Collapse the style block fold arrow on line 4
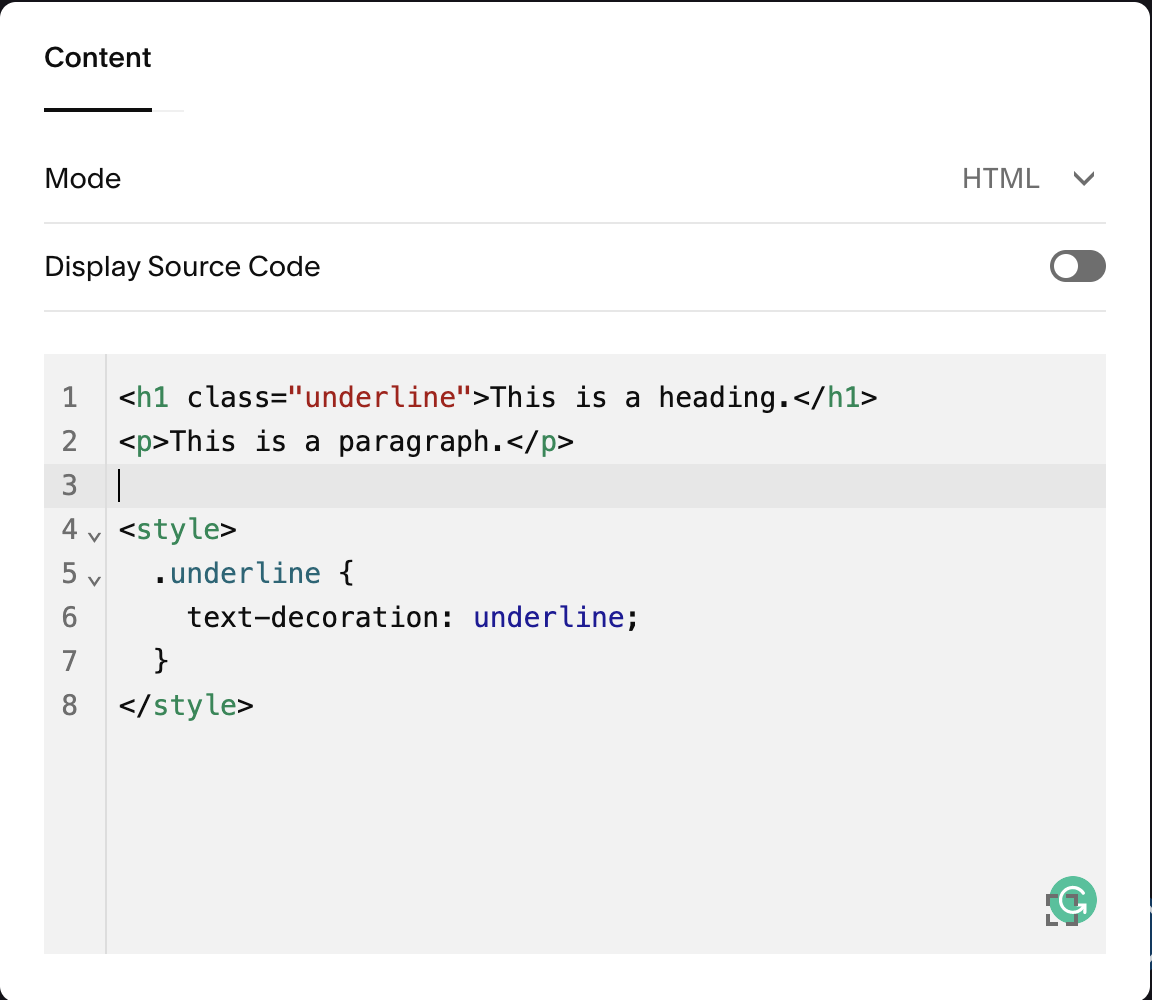 (94, 536)
